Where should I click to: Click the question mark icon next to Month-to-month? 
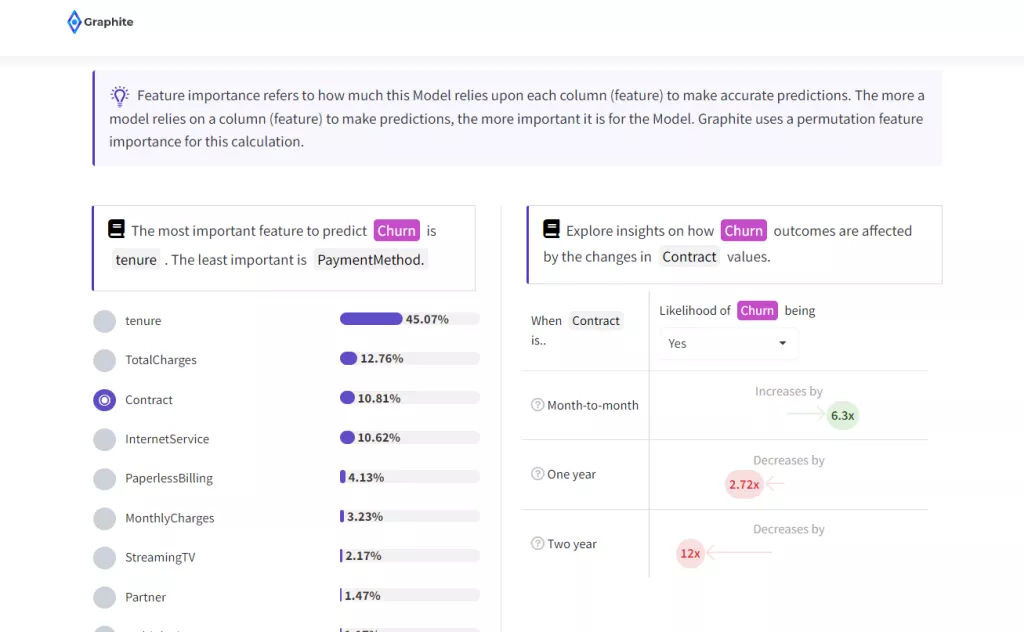coord(535,405)
